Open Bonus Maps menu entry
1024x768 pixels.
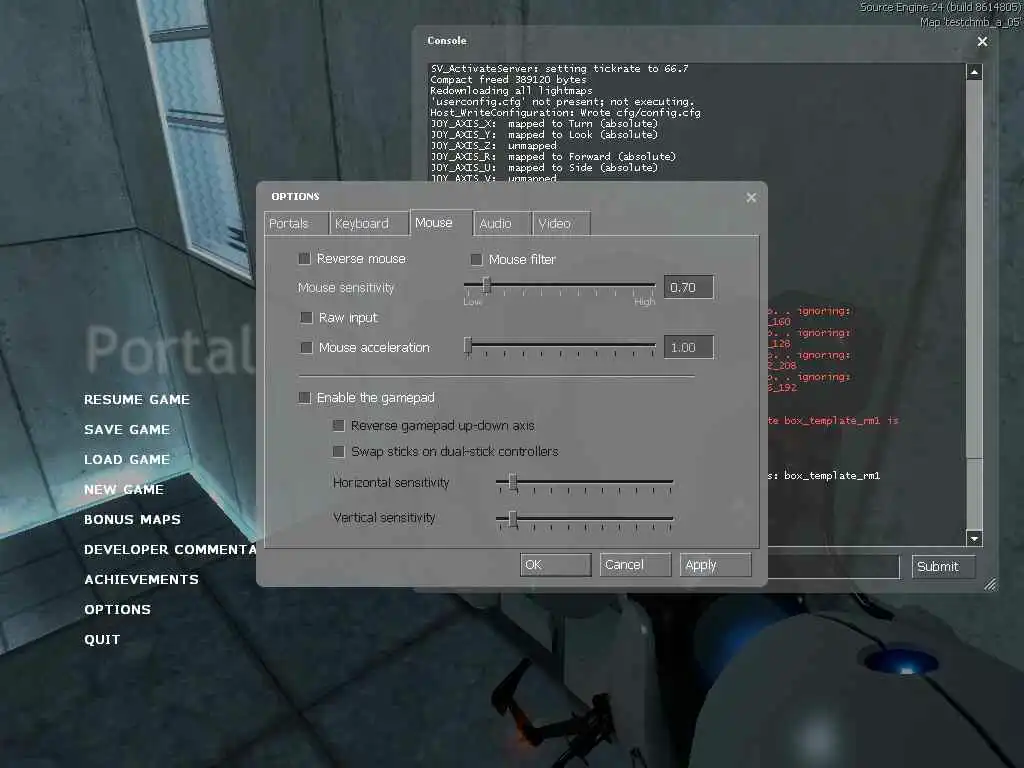pyautogui.click(x=133, y=520)
